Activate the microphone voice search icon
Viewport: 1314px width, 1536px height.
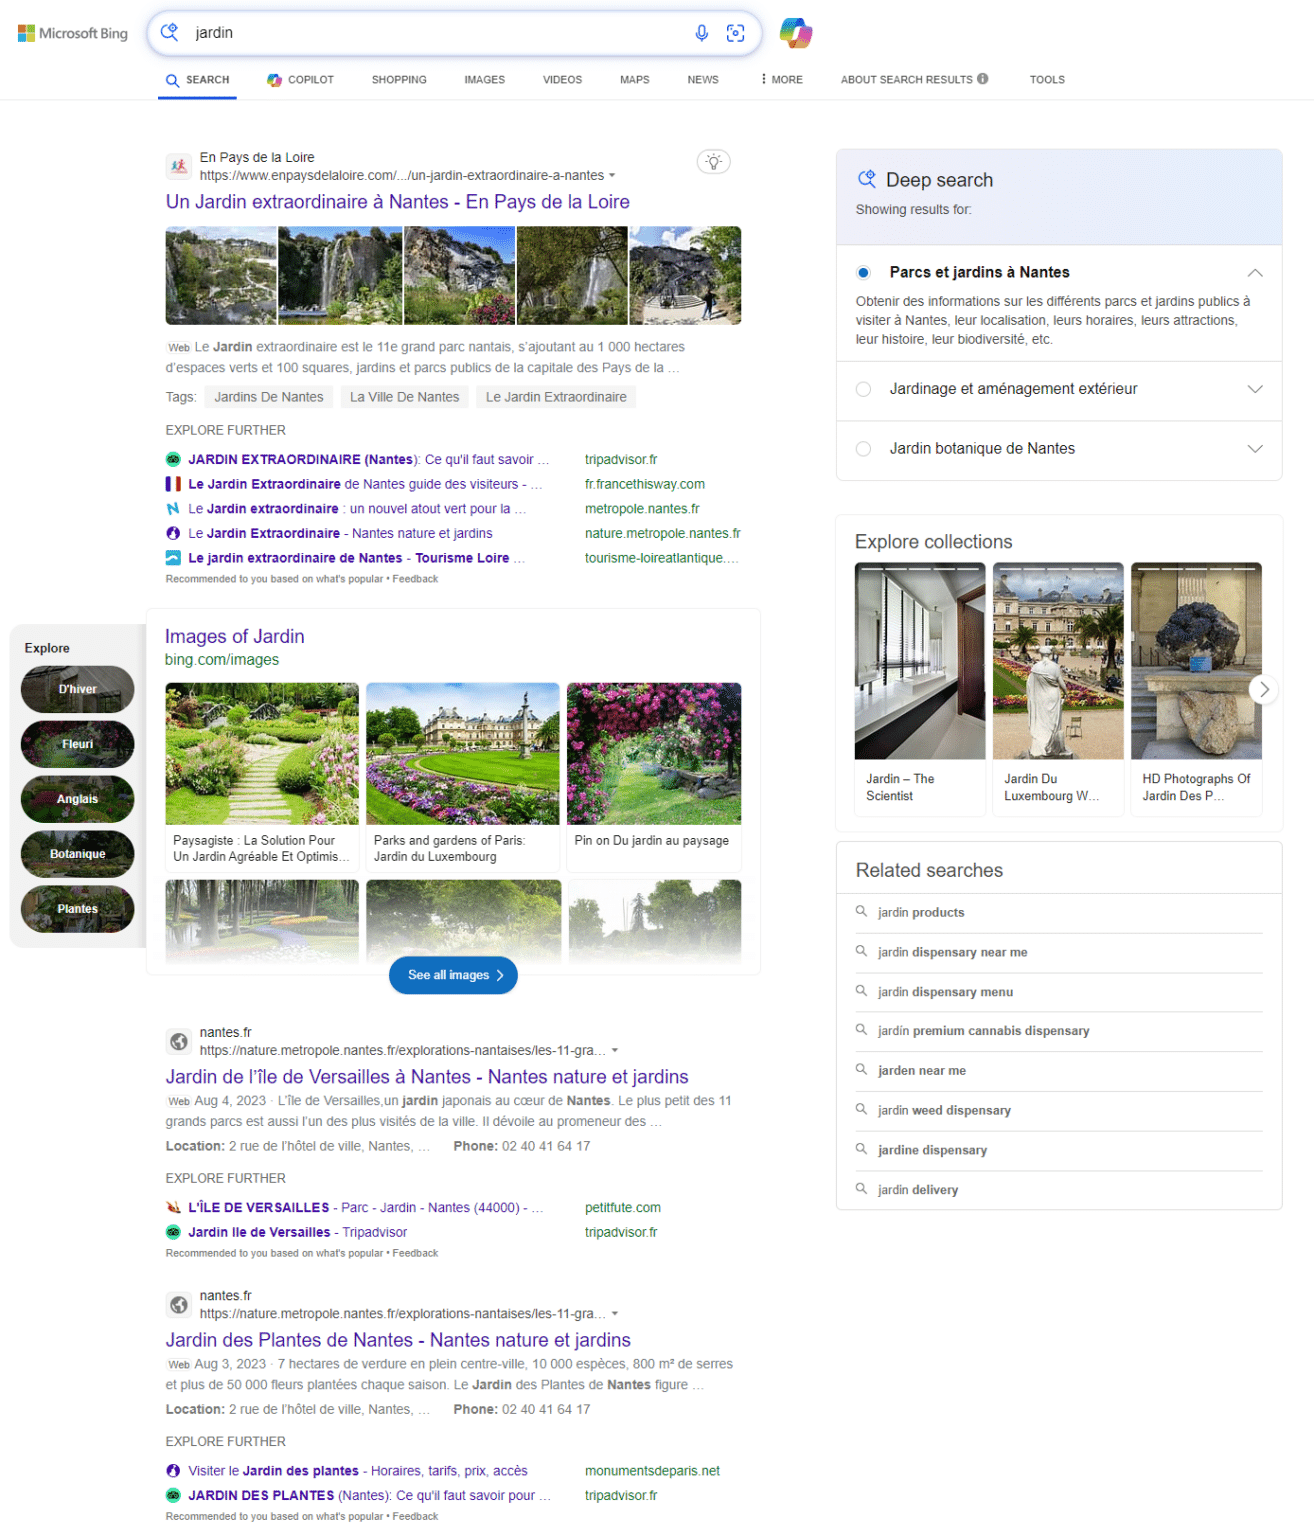[x=701, y=33]
